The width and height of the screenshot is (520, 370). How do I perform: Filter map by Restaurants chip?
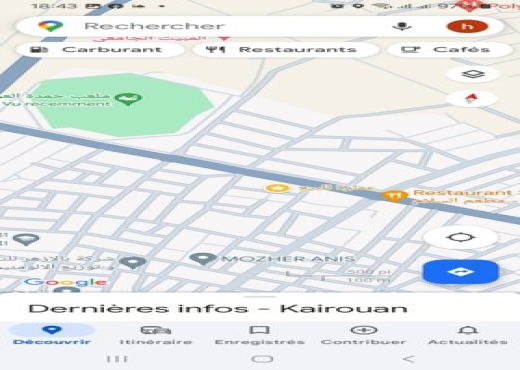click(286, 50)
